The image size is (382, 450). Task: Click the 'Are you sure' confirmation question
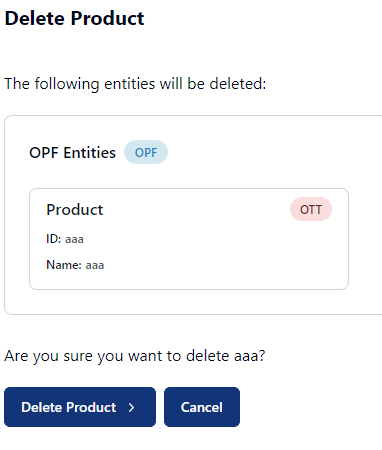coord(135,356)
